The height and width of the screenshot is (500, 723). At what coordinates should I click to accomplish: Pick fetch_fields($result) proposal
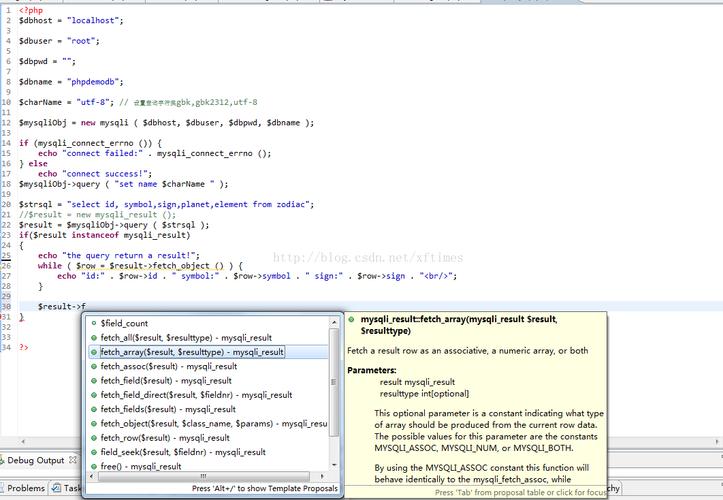point(168,409)
